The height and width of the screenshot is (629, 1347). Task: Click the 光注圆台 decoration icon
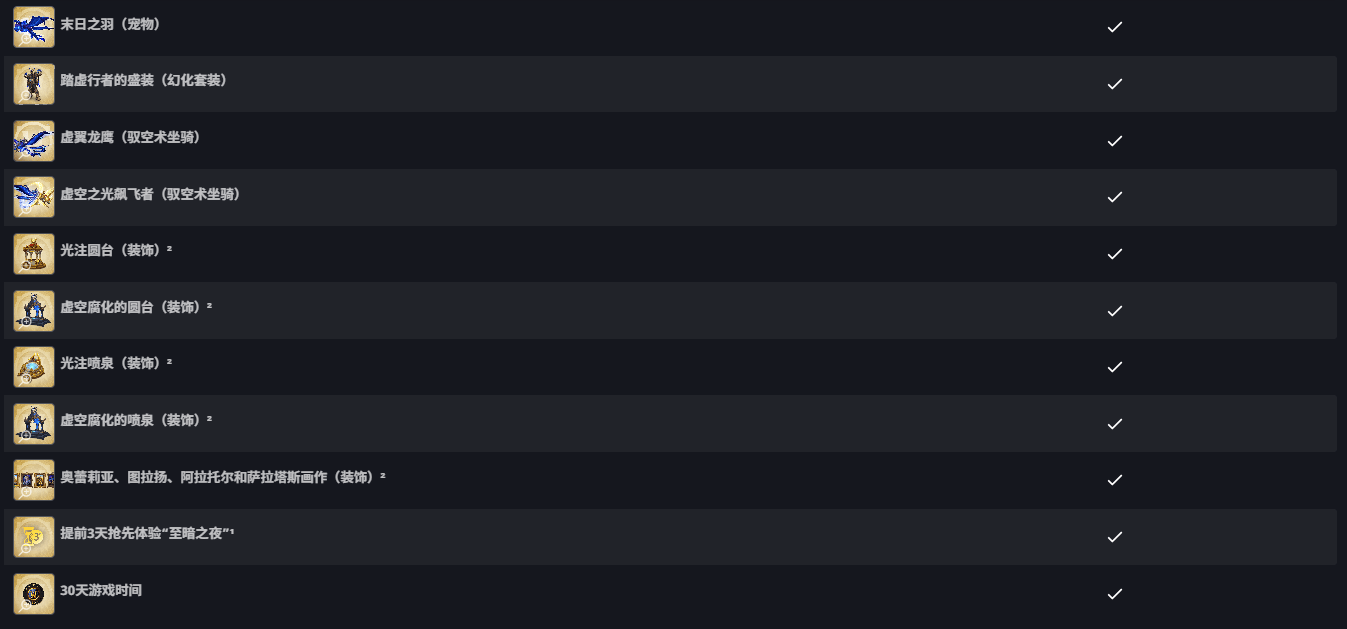point(33,254)
